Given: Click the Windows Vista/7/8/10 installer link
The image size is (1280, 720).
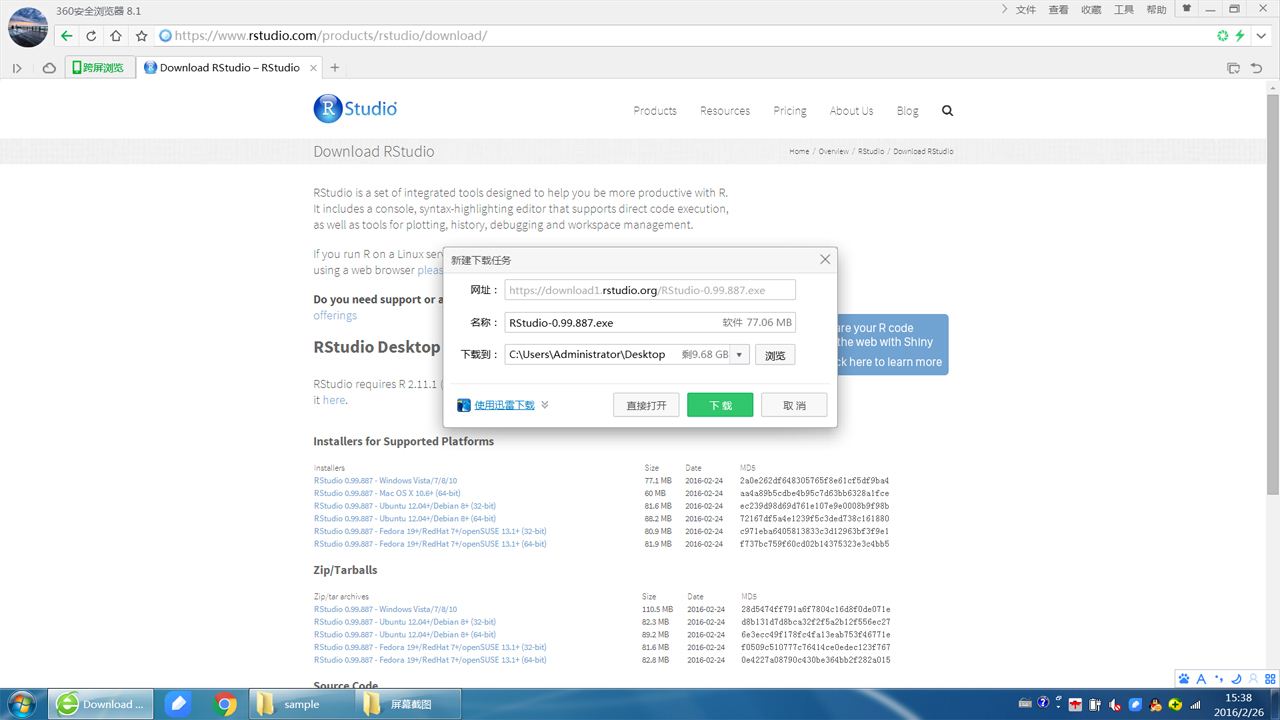Looking at the screenshot, I should pyautogui.click(x=385, y=481).
